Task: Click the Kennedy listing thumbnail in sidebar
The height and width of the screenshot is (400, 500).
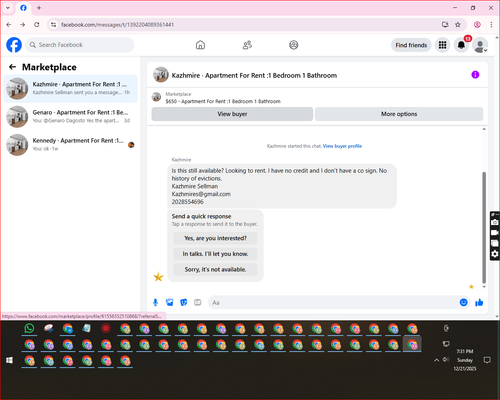Action: pyautogui.click(x=17, y=145)
